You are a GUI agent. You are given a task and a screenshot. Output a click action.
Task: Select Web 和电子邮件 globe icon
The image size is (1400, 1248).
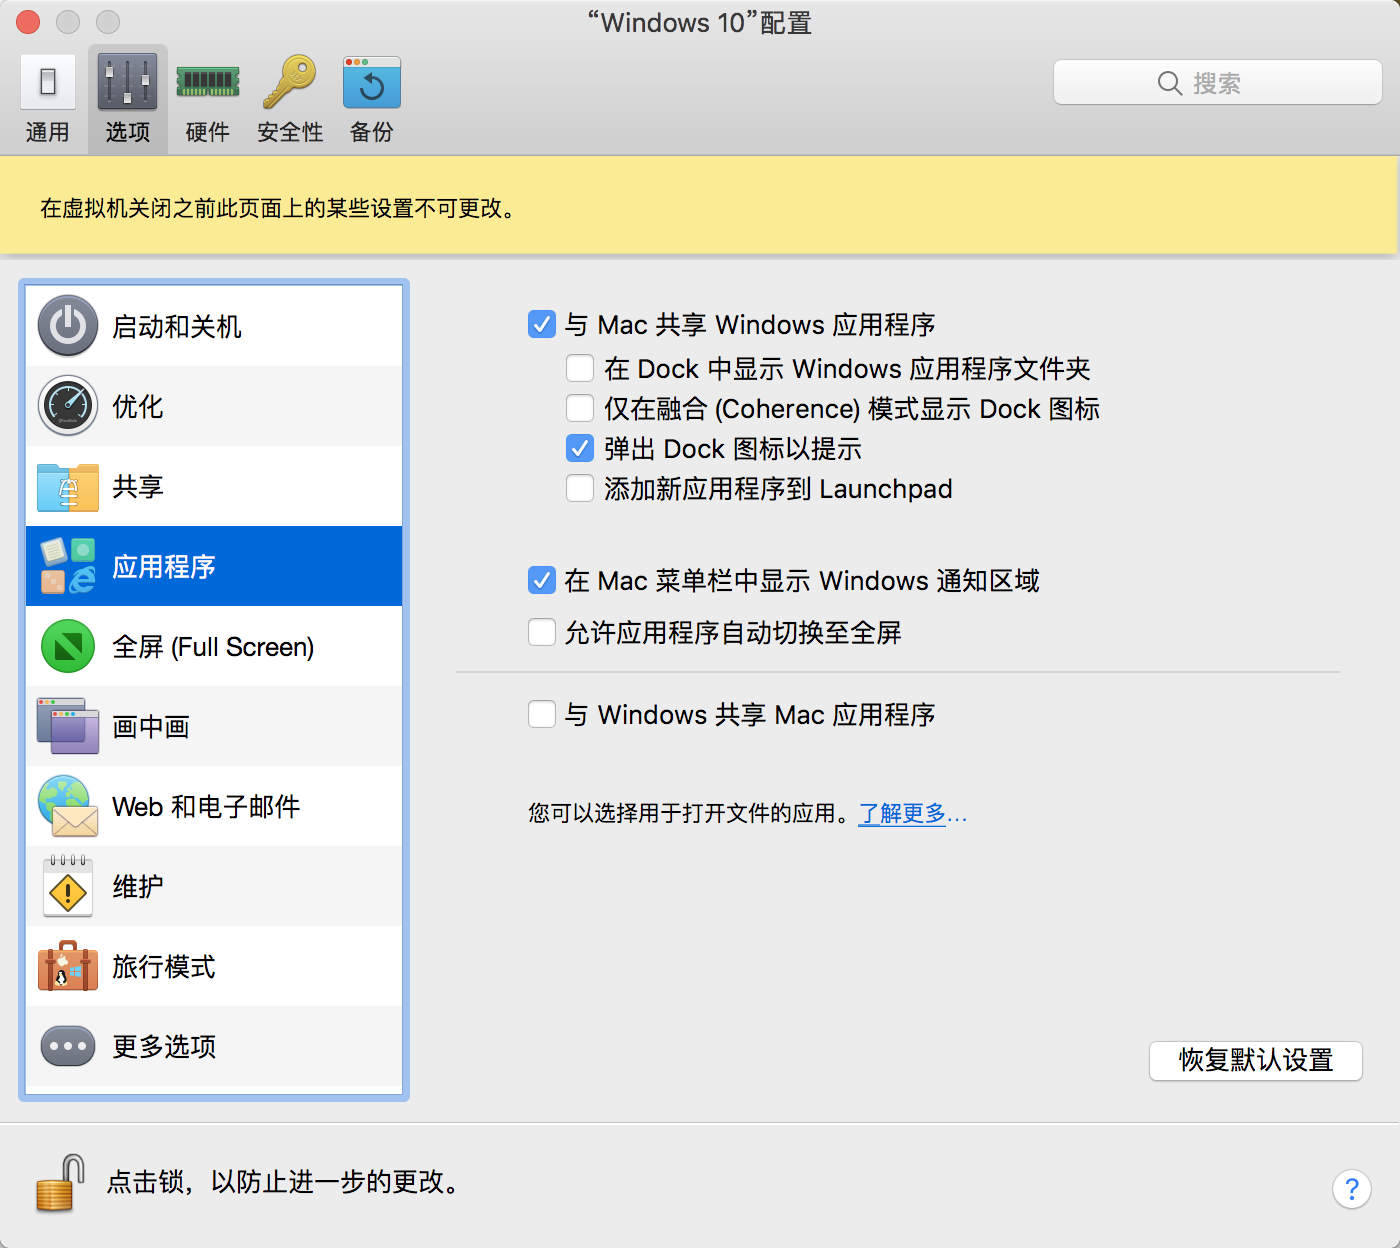[x=68, y=806]
